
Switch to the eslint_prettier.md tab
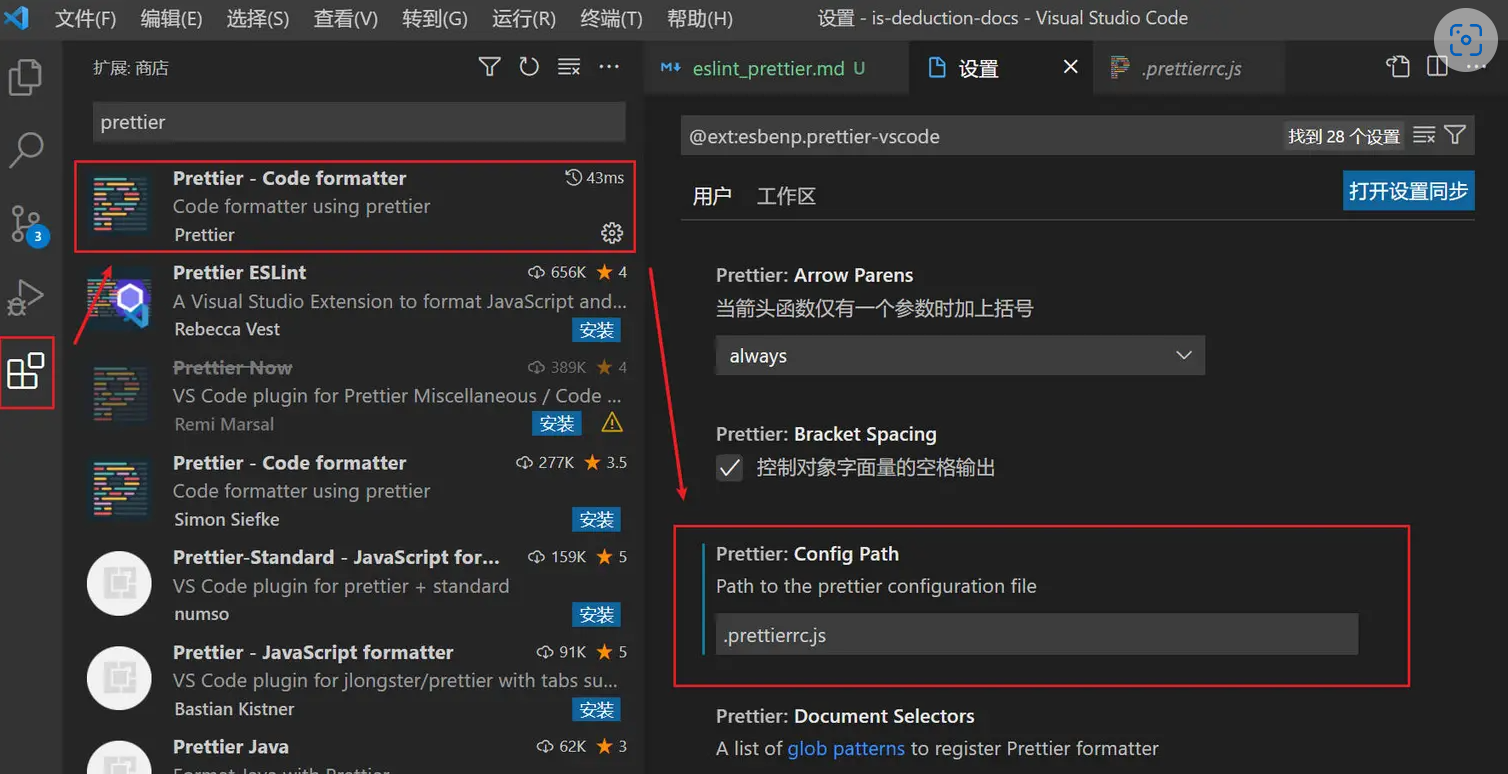tap(776, 68)
